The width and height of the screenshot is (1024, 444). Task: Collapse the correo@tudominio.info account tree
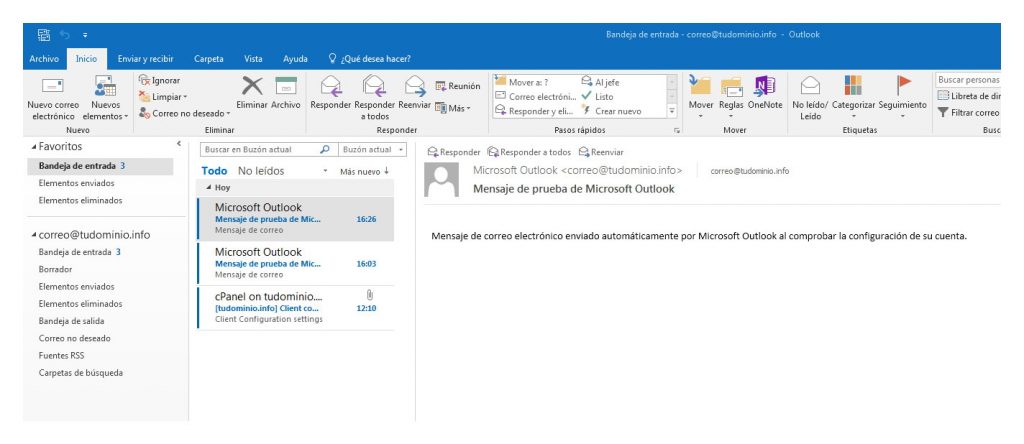34,235
